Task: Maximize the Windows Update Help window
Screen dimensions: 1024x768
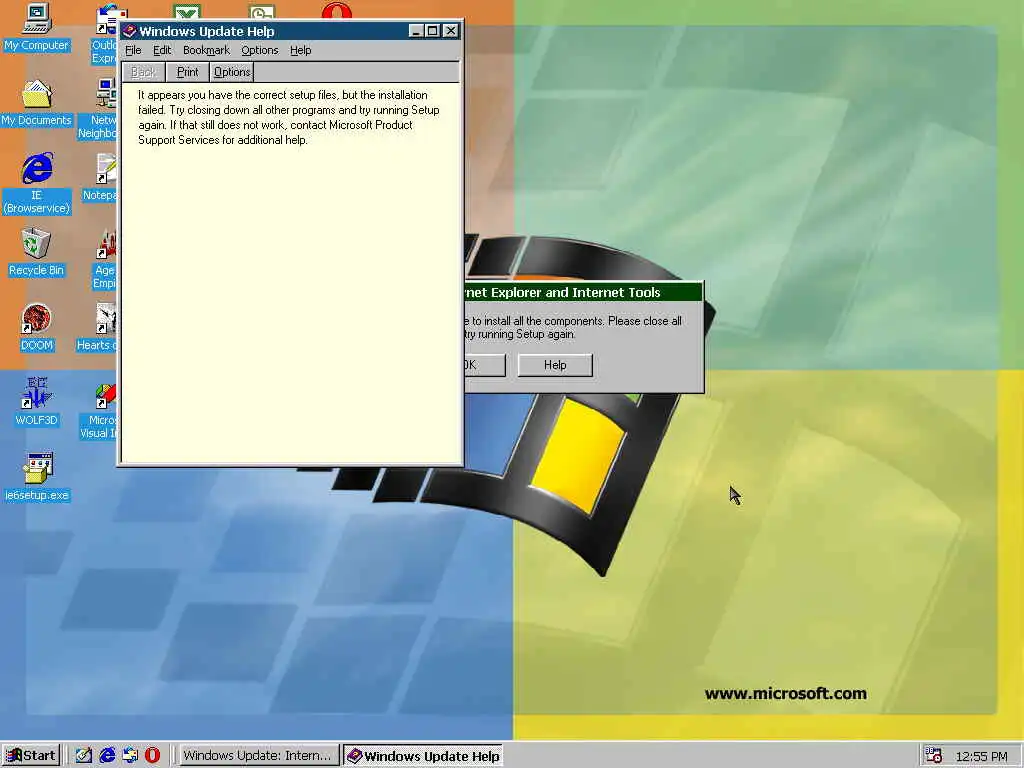Action: pyautogui.click(x=432, y=31)
